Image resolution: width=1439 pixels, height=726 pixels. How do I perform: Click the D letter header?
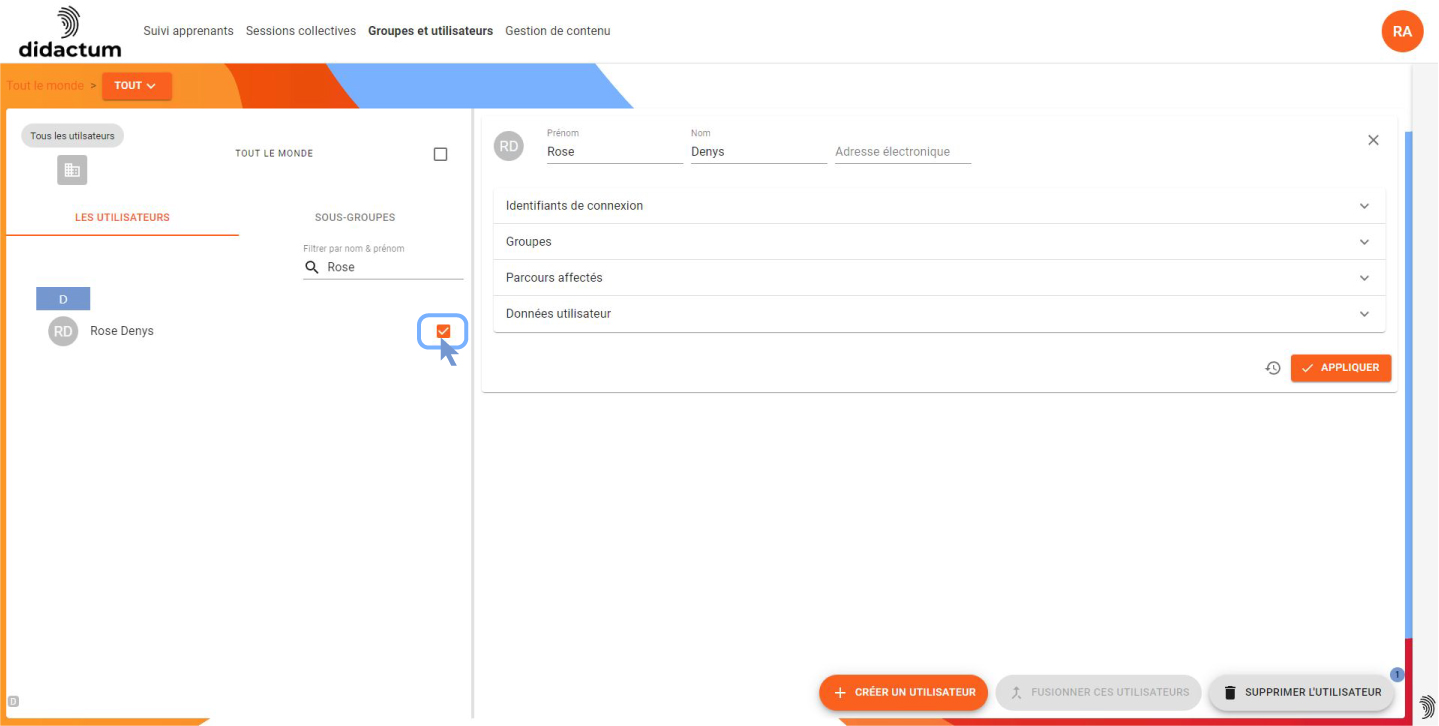[x=63, y=299]
